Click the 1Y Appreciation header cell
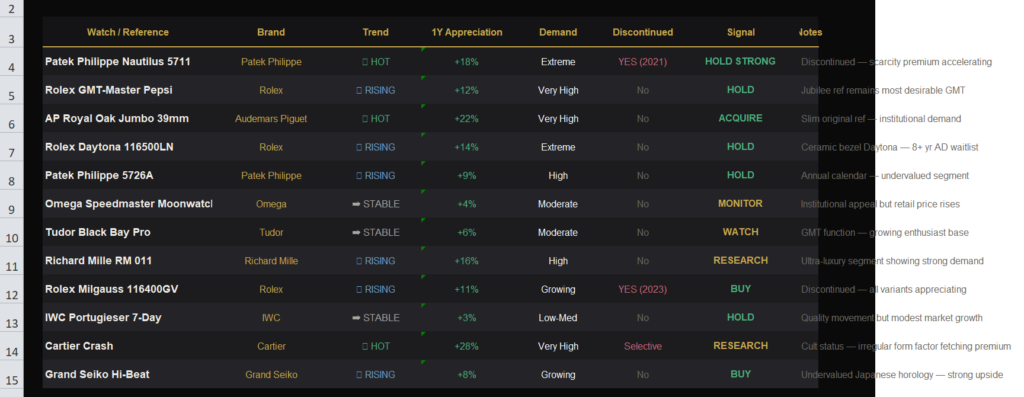This screenshot has height=397, width=1024. click(467, 32)
